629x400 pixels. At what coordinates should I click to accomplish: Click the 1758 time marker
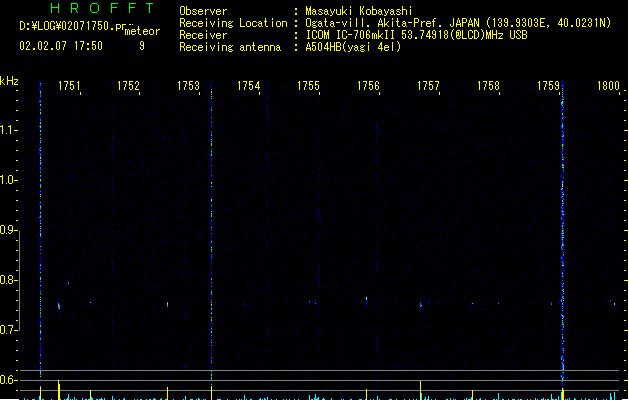489,86
